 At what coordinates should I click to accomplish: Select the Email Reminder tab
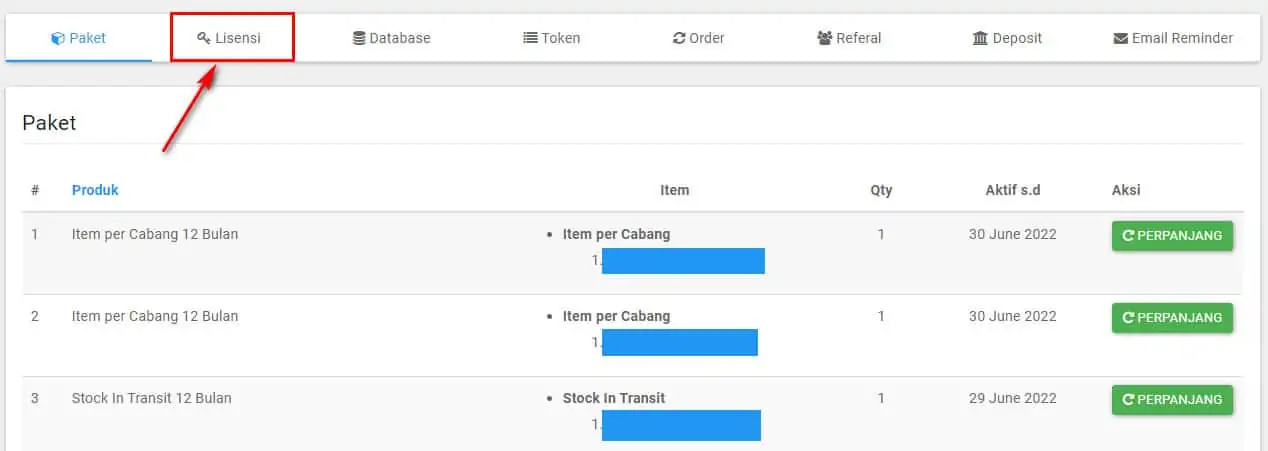pyautogui.click(x=1173, y=38)
